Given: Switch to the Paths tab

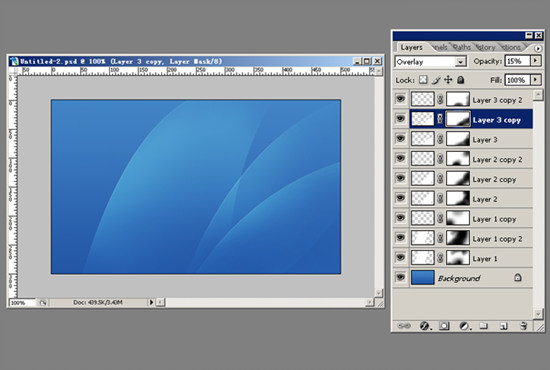Looking at the screenshot, I should pos(462,47).
